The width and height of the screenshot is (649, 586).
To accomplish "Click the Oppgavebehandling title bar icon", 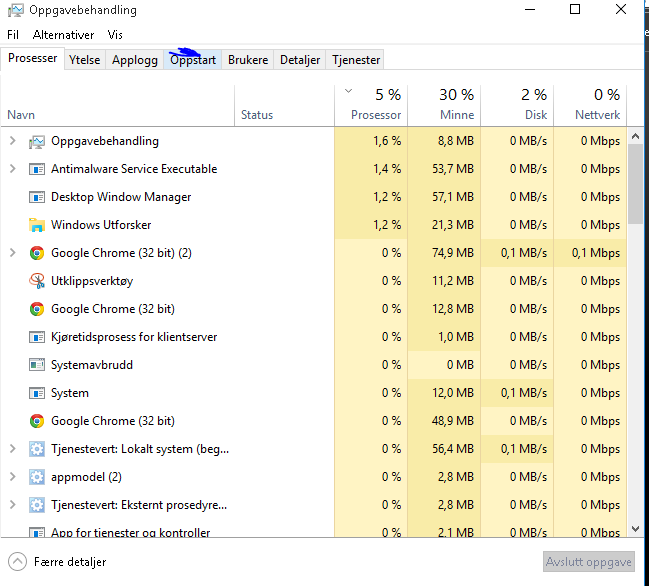I will [16, 10].
